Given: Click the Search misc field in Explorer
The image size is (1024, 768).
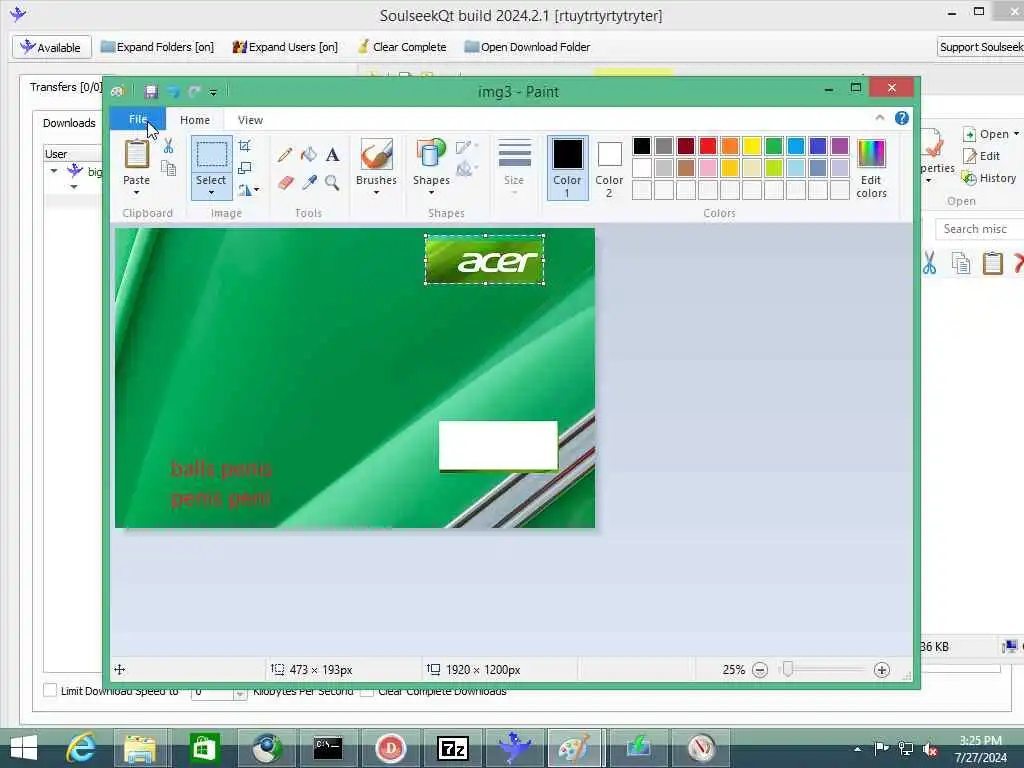Looking at the screenshot, I should click(980, 229).
